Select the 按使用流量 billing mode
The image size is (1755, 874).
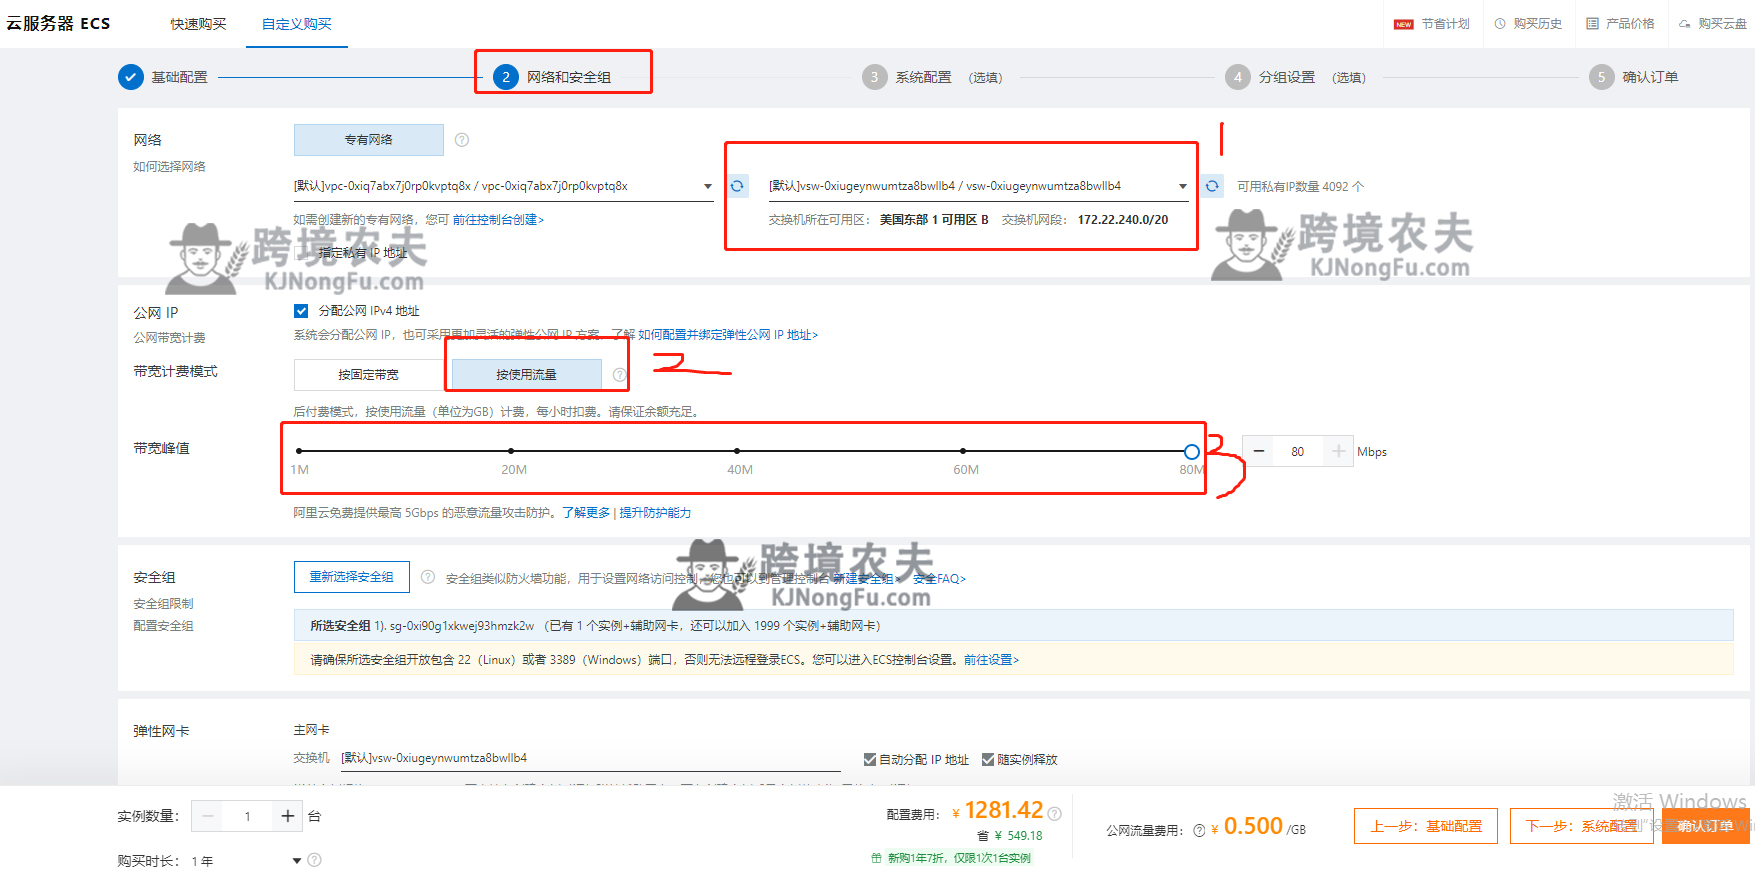coord(526,375)
